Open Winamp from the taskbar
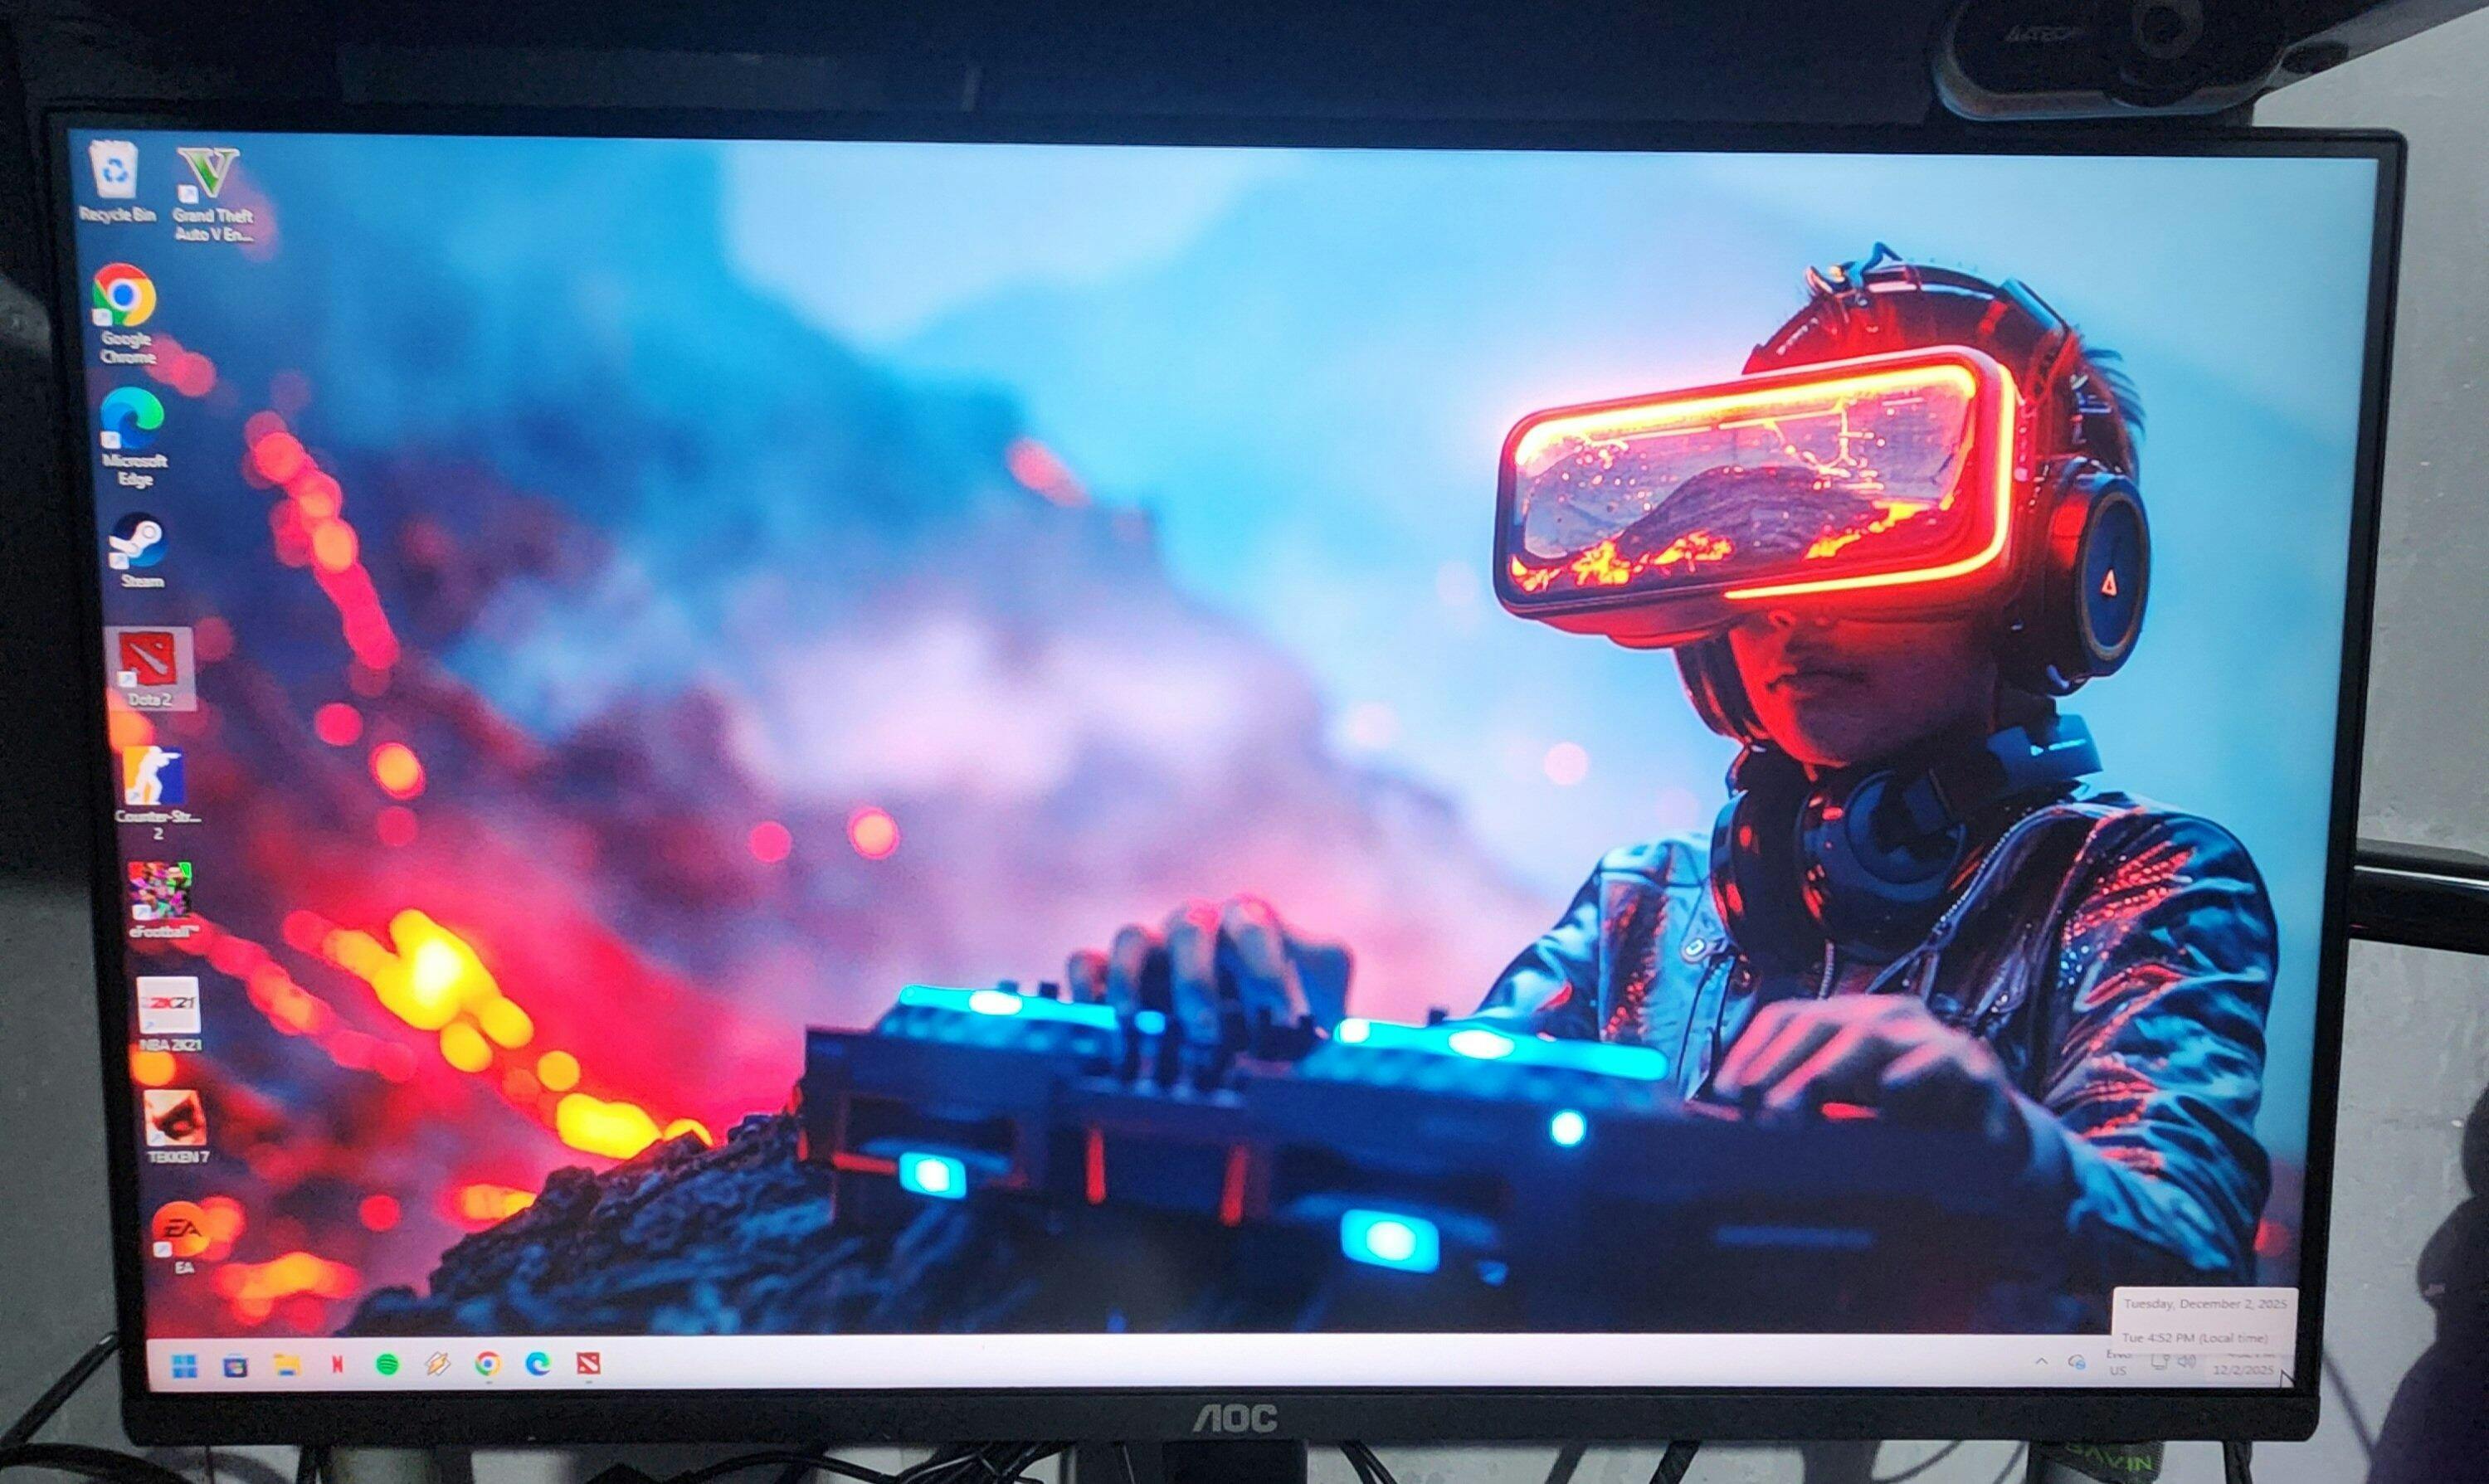The image size is (2489, 1484). pos(437,1365)
